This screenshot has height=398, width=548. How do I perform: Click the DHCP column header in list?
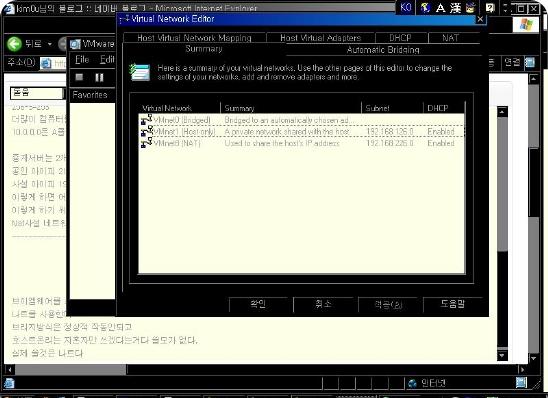tap(444, 108)
